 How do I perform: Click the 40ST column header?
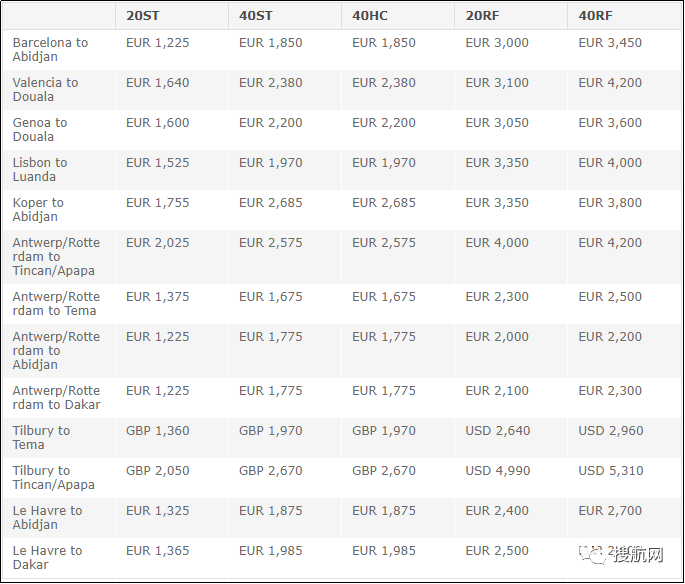[255, 16]
